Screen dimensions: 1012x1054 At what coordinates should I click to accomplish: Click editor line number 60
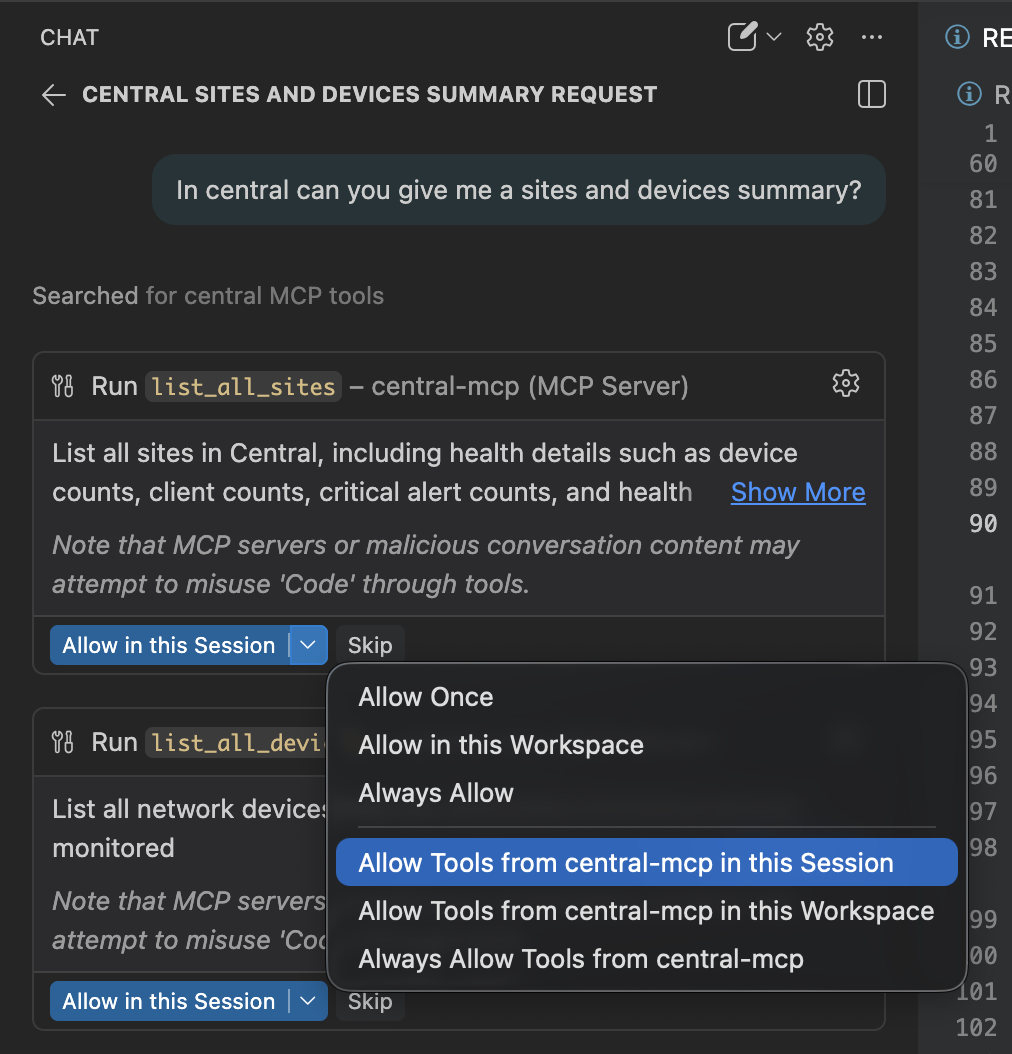pyautogui.click(x=982, y=164)
